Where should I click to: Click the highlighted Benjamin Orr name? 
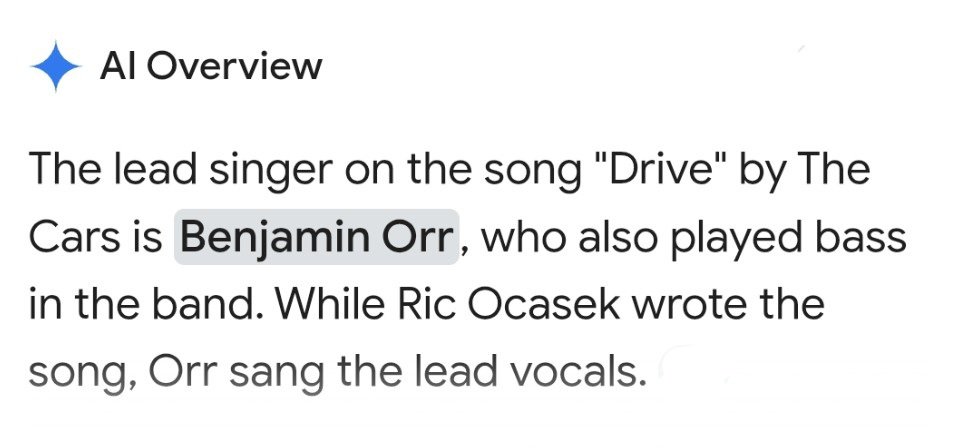point(316,237)
